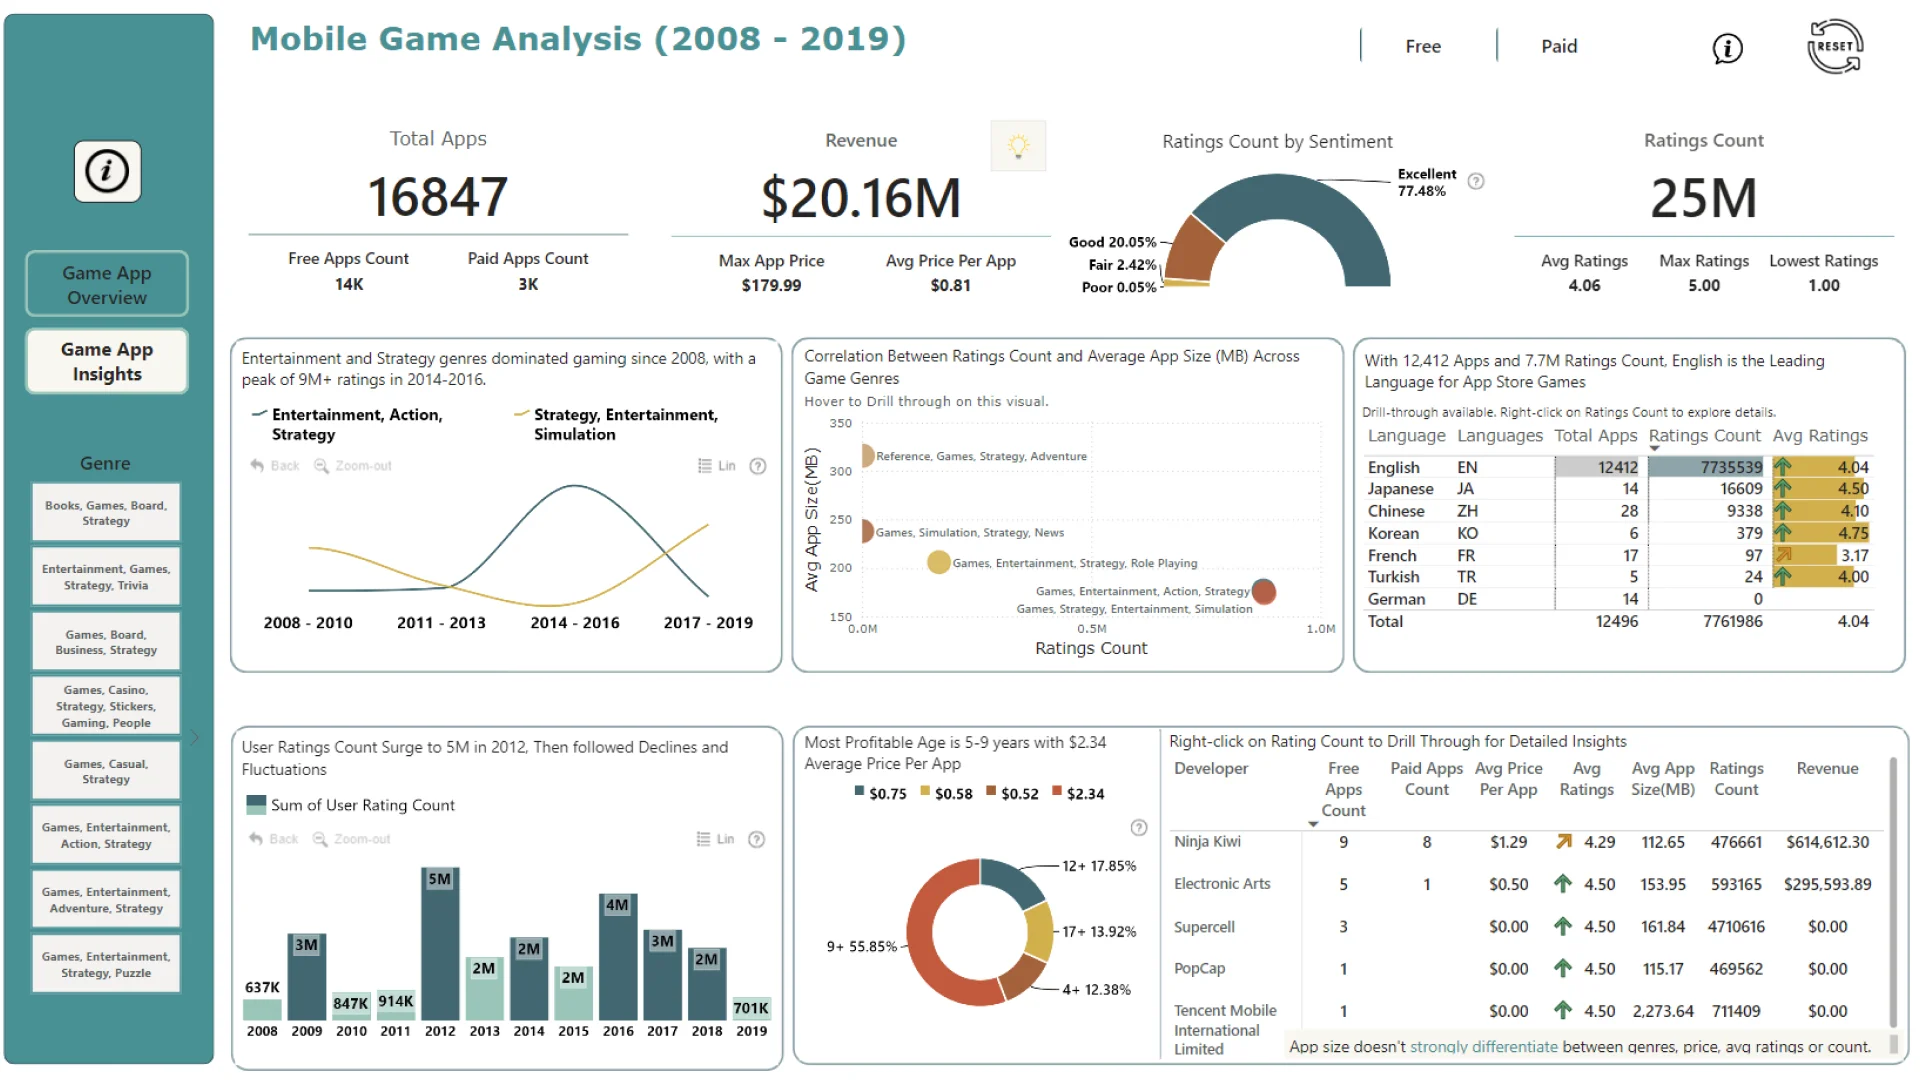Click Total Apps column header
Screen dimensions: 1920x1080
click(x=1595, y=436)
